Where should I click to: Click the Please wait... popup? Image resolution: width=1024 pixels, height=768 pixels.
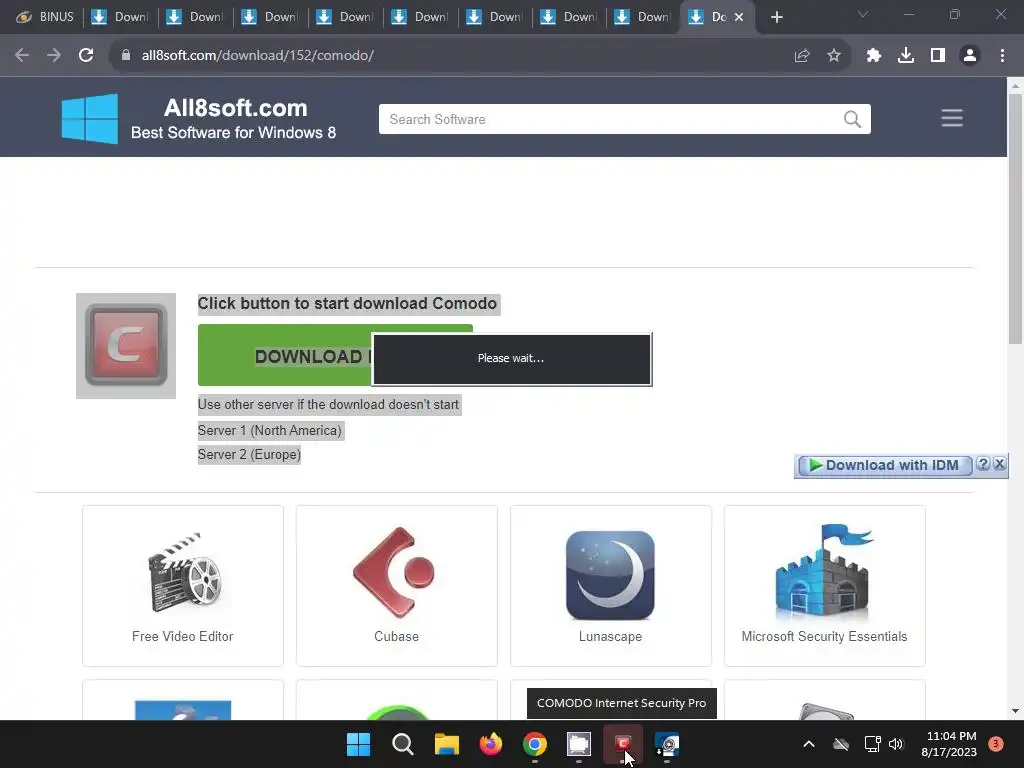(511, 359)
